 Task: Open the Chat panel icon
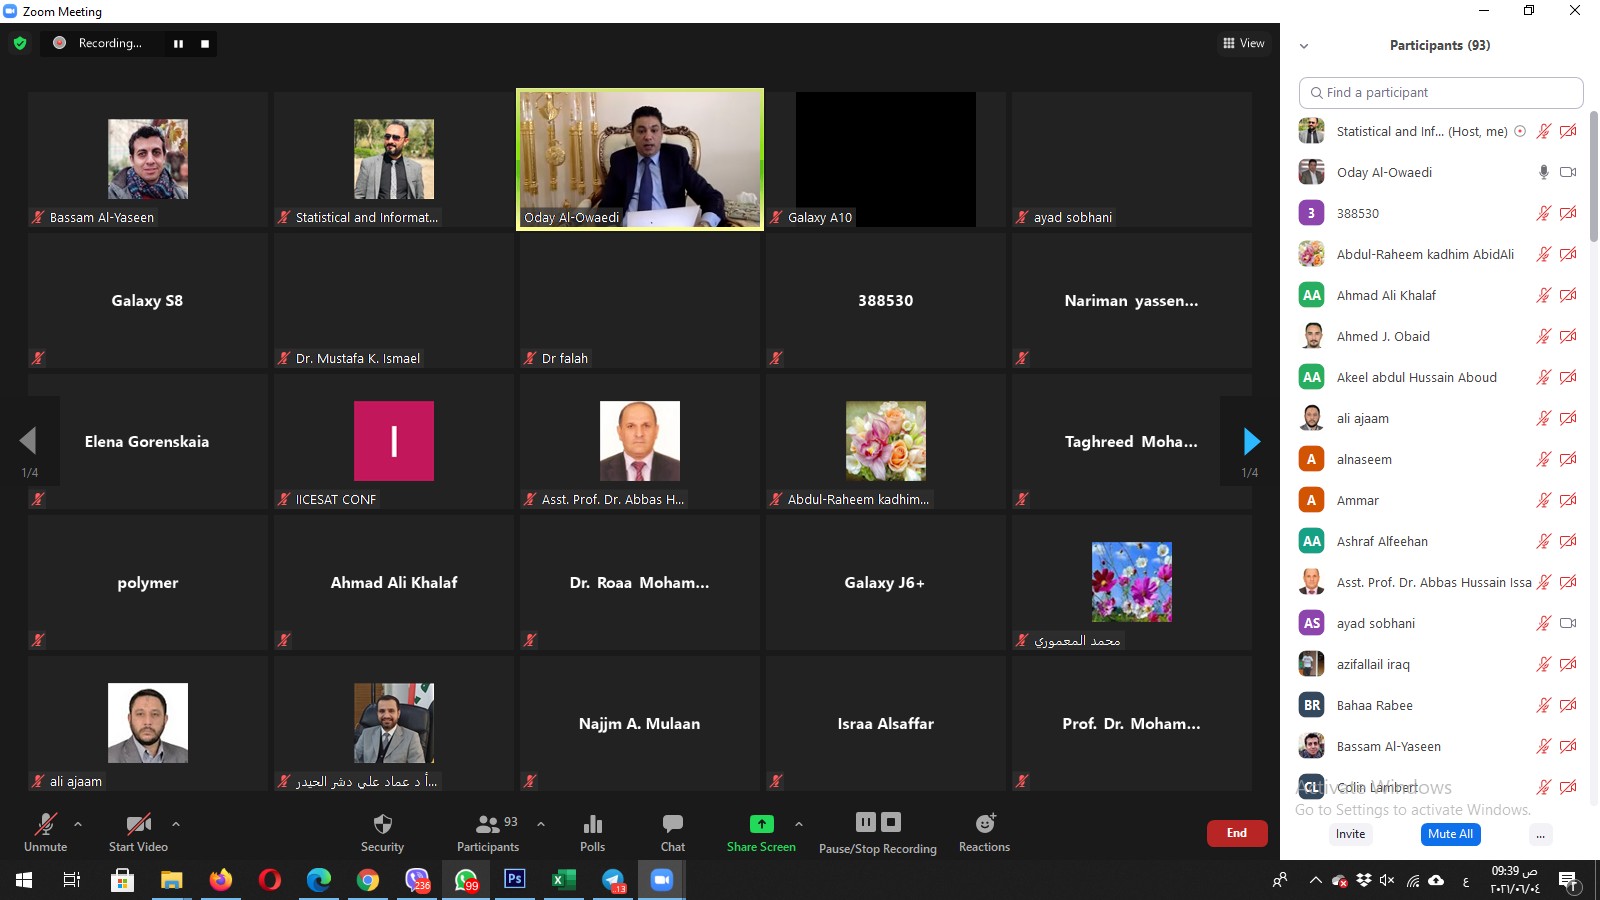[672, 824]
